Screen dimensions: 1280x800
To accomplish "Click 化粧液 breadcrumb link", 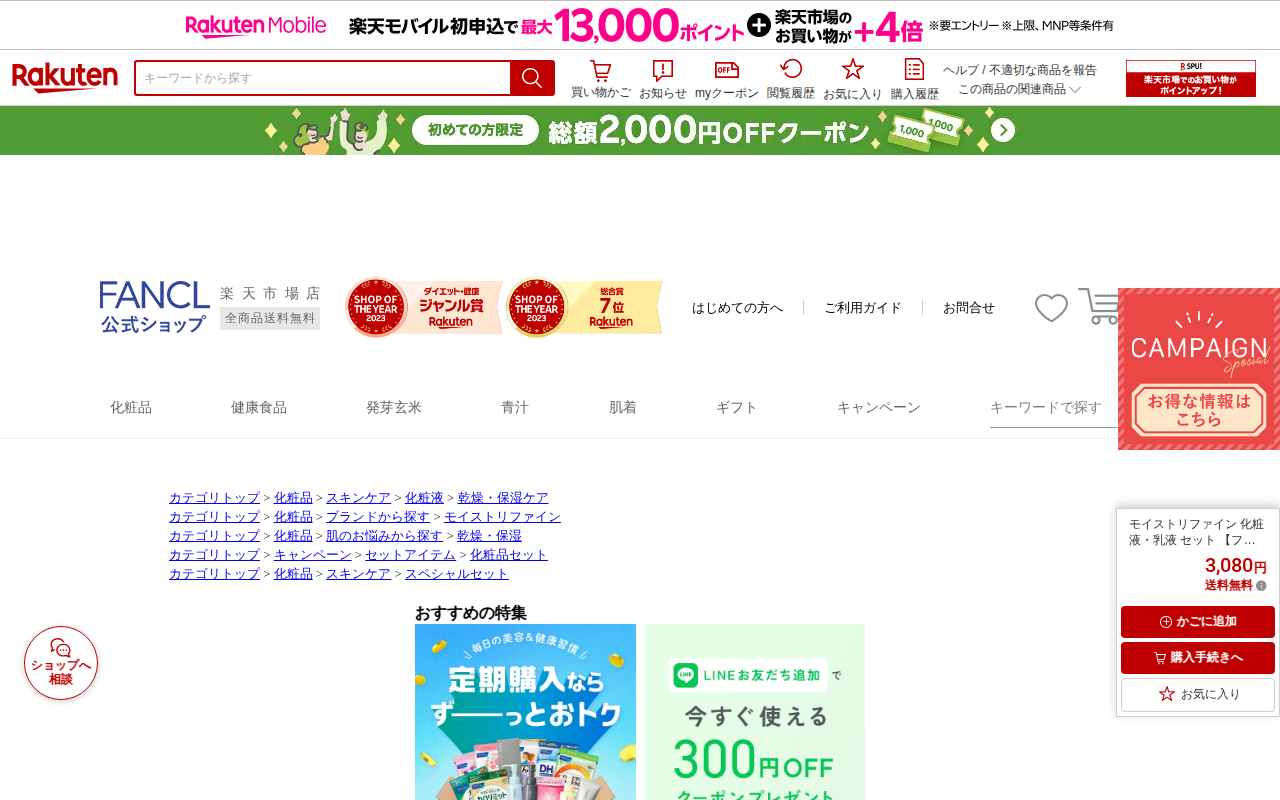I will point(424,498).
